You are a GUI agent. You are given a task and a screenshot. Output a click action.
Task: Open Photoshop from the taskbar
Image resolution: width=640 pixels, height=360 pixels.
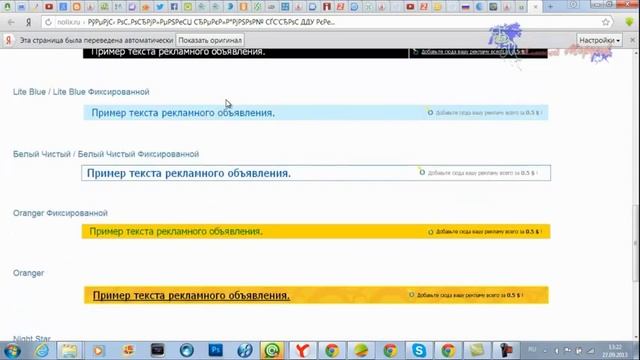[x=216, y=351]
